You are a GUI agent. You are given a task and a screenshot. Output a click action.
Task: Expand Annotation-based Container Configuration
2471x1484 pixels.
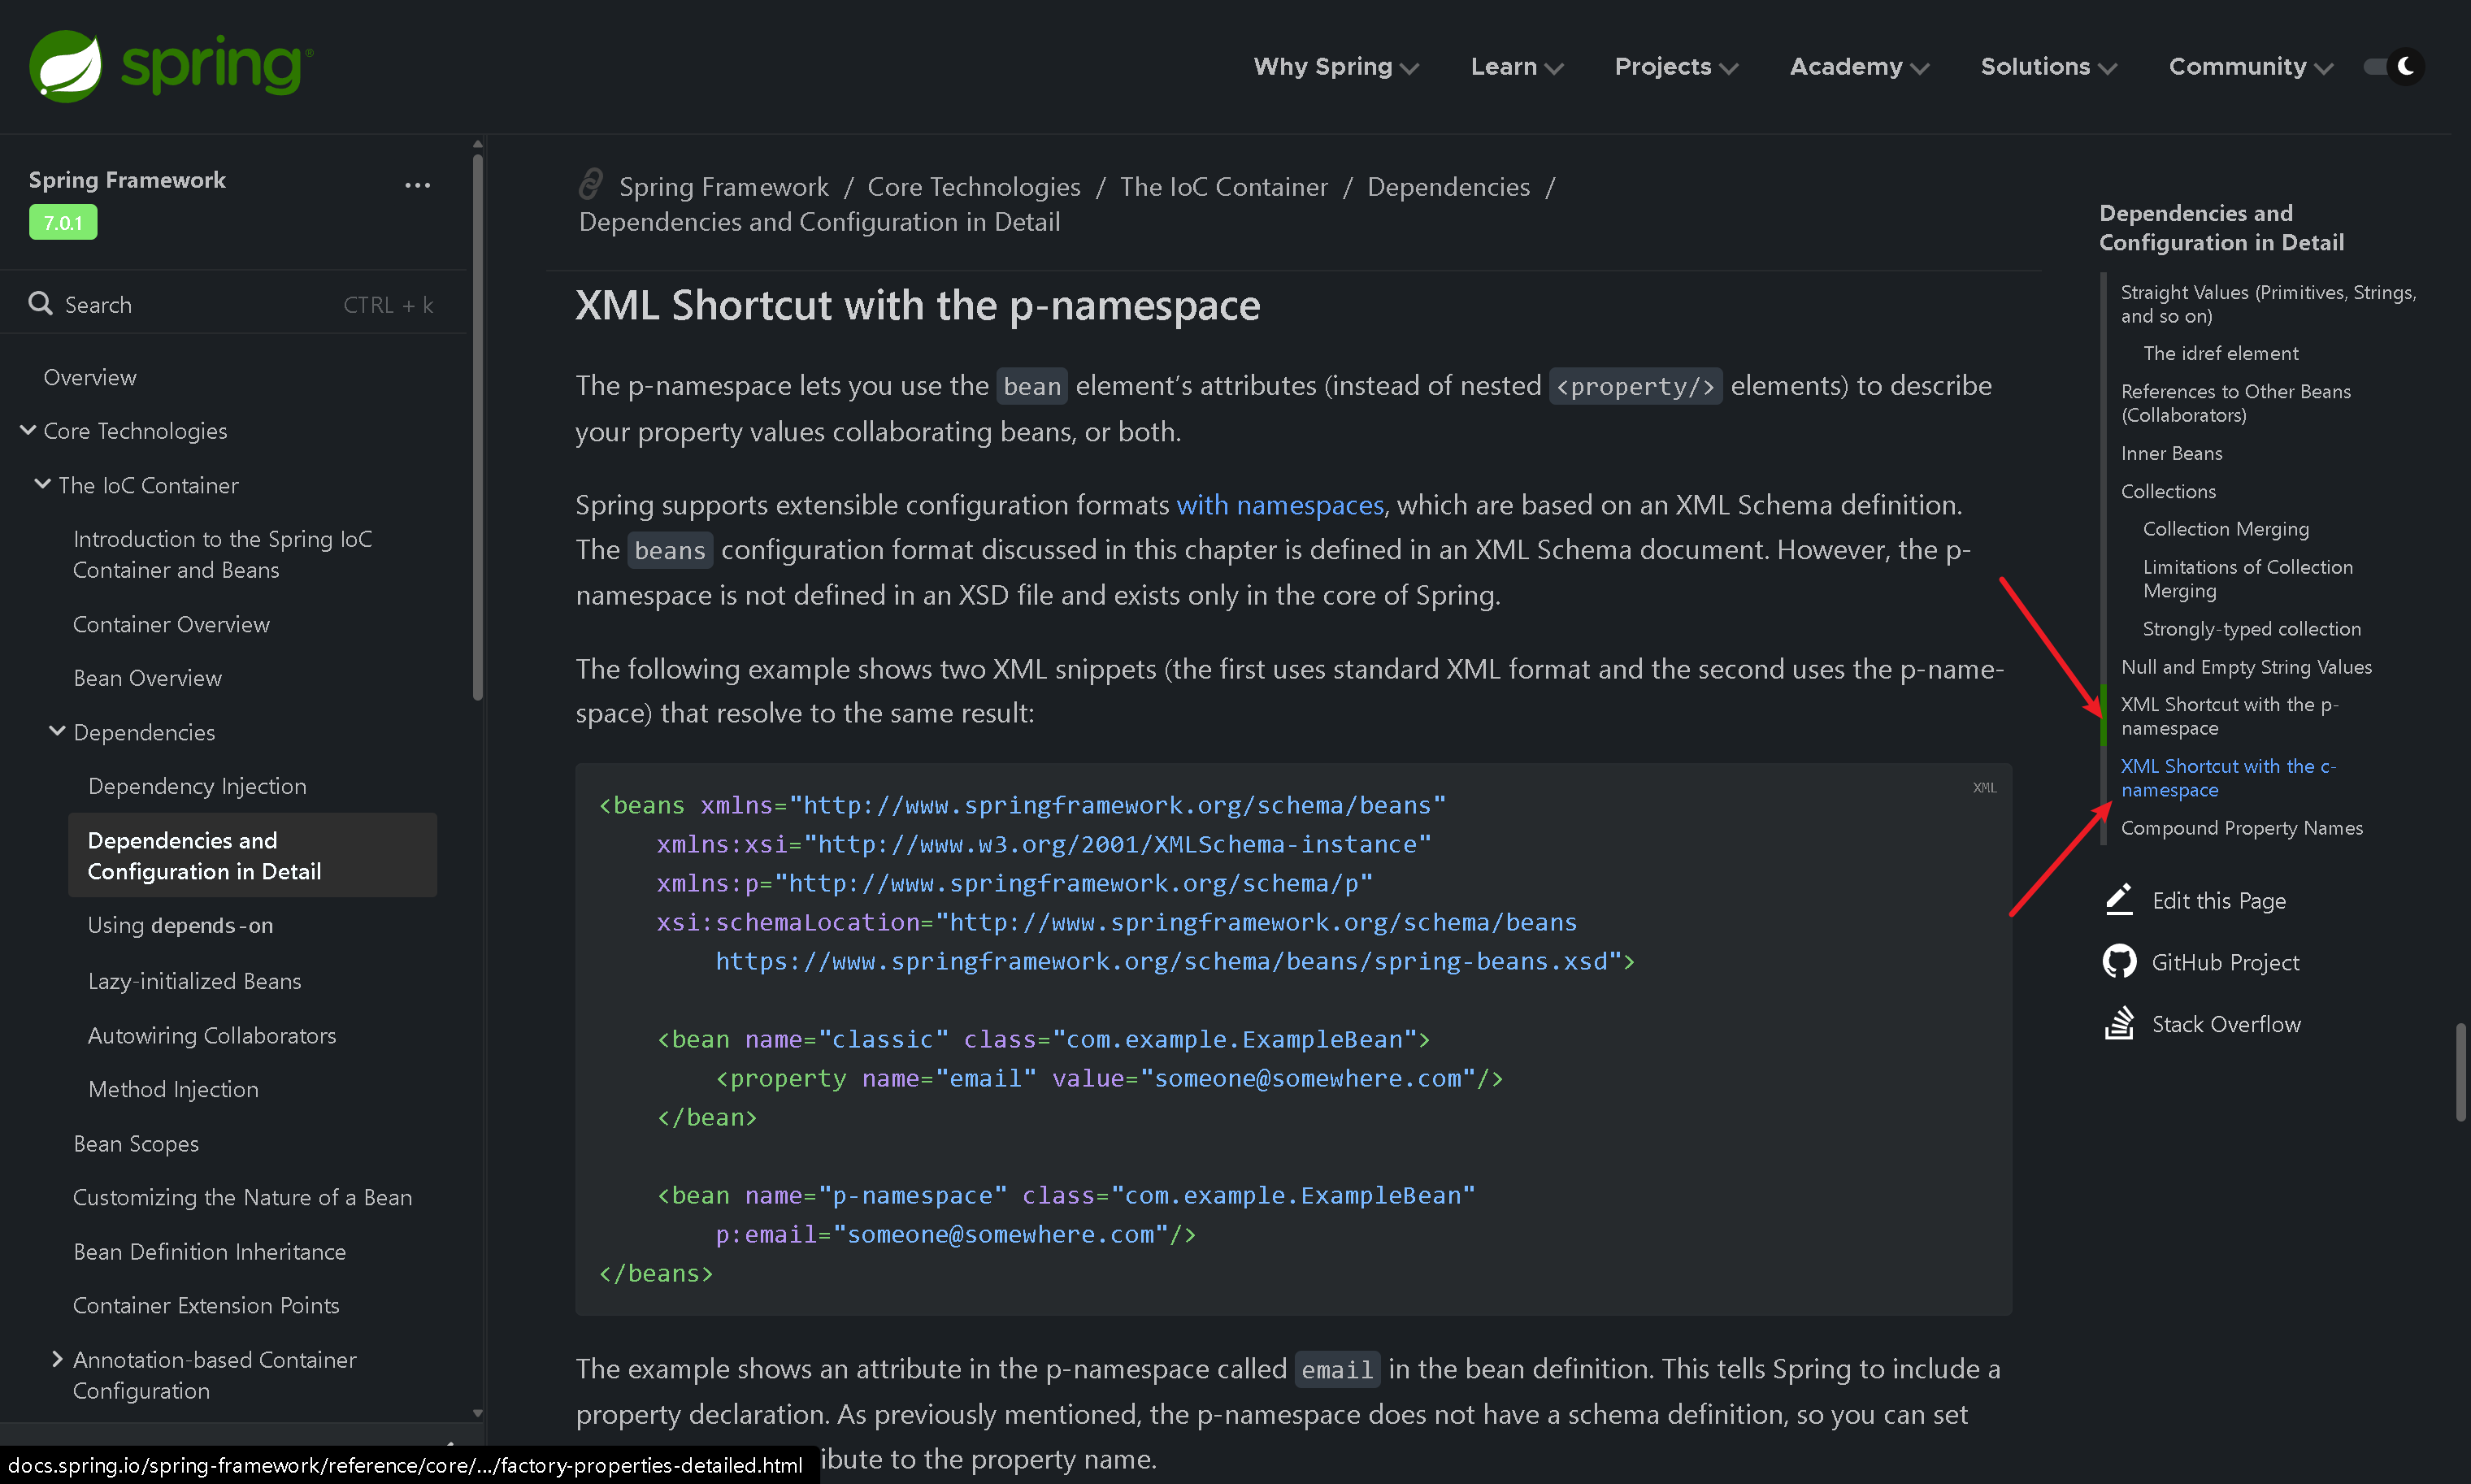click(x=57, y=1359)
